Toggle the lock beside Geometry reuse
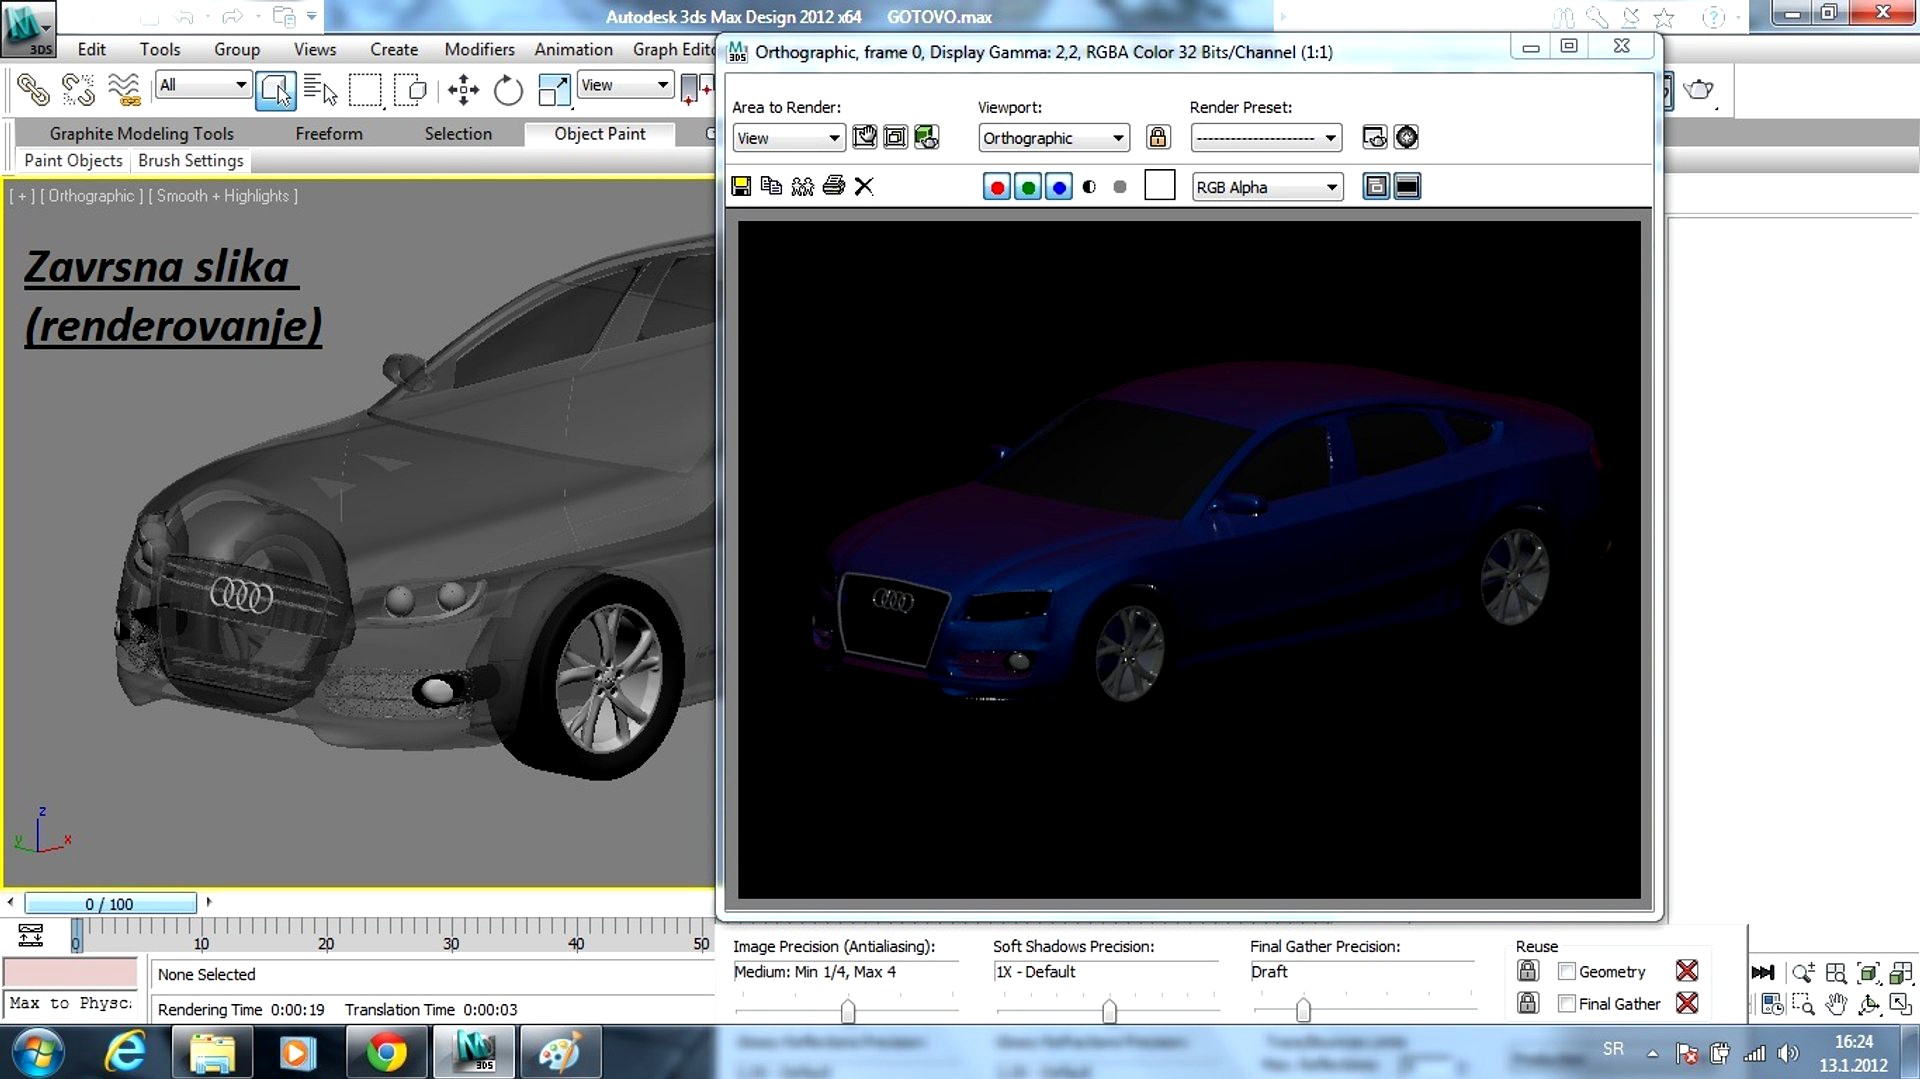This screenshot has height=1079, width=1920. [x=1528, y=970]
